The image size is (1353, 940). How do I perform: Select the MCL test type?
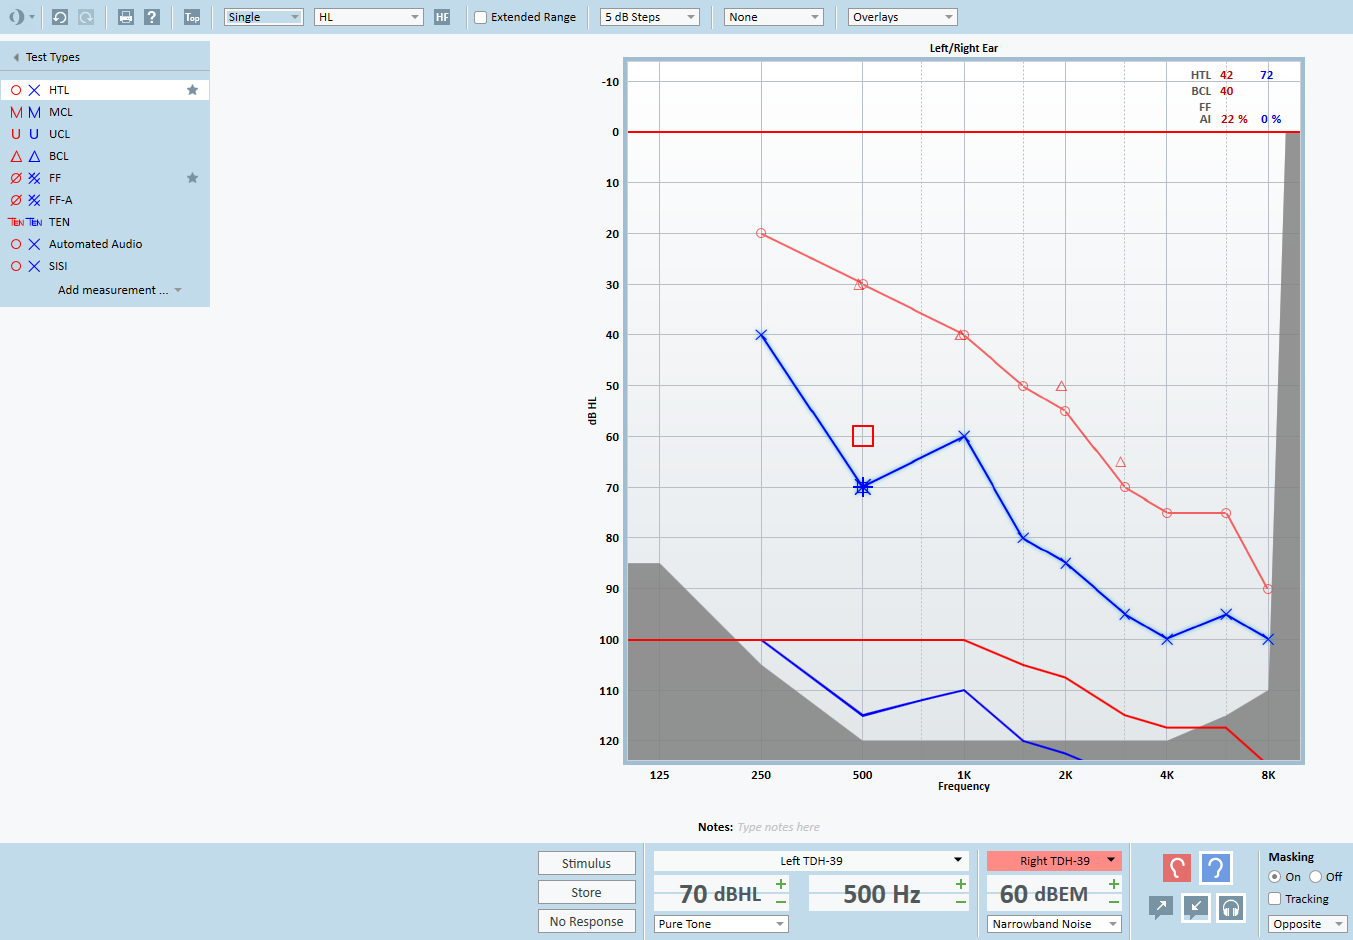[61, 112]
